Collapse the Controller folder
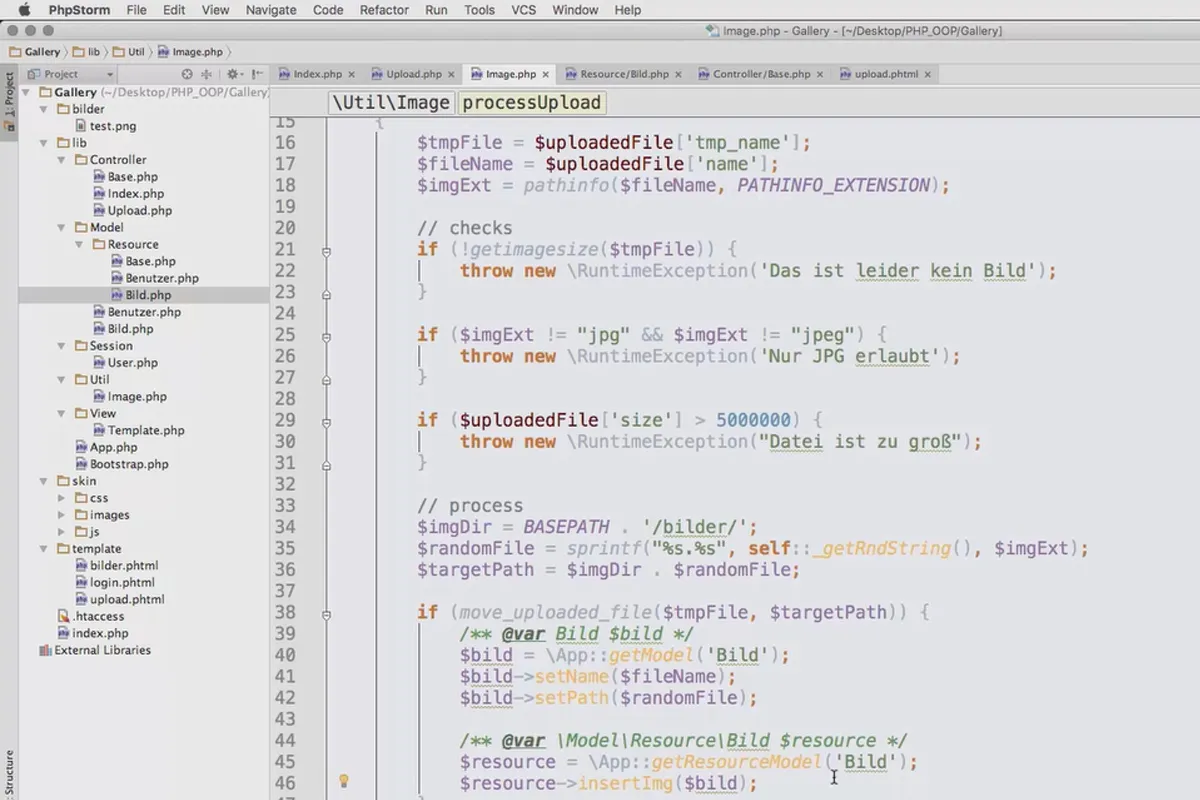This screenshot has height=800, width=1200. click(63, 160)
